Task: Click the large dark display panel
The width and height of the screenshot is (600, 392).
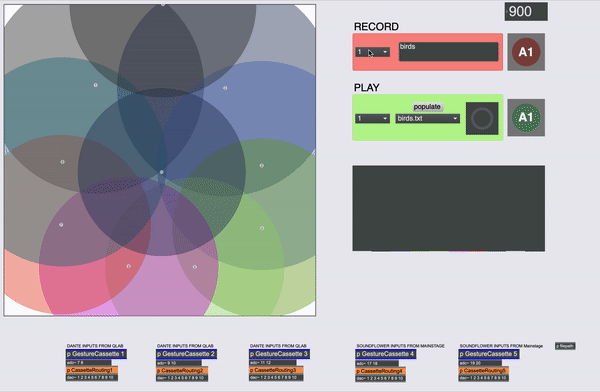Action: 448,208
